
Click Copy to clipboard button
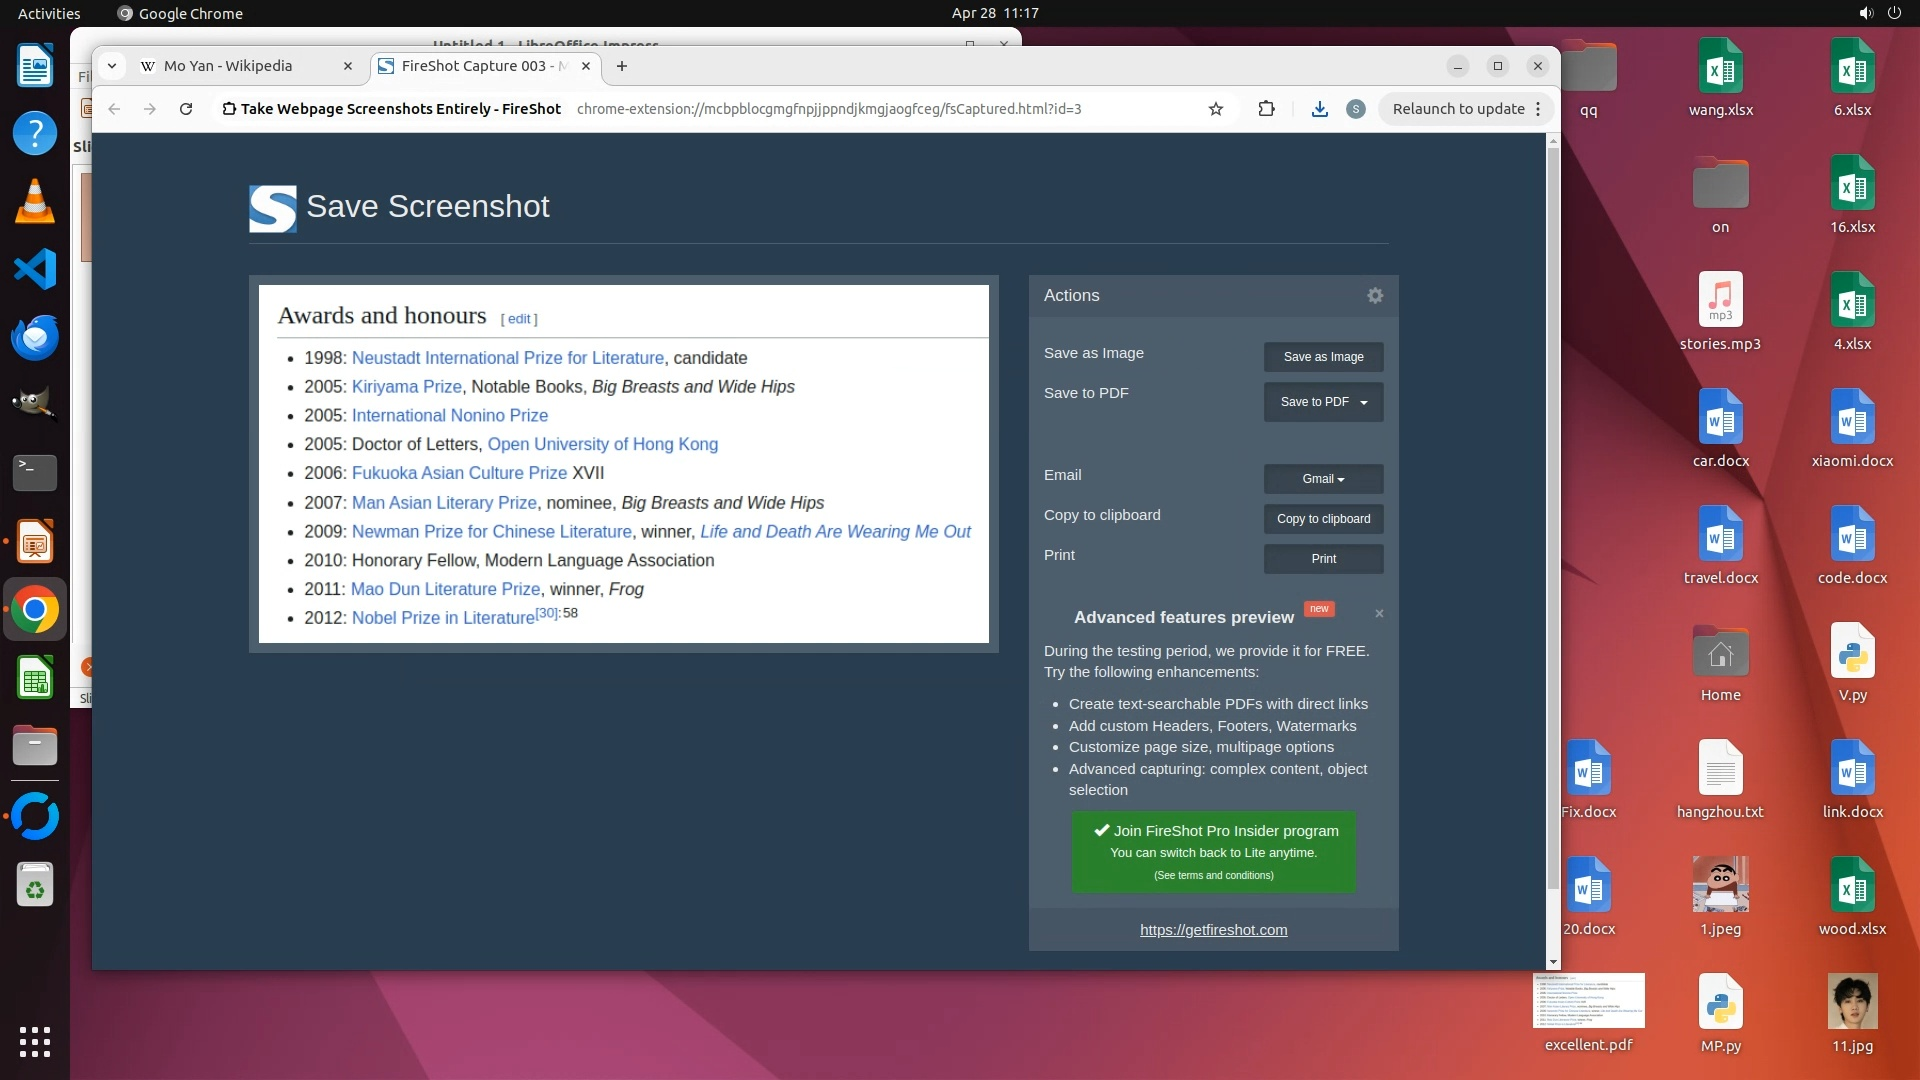[1323, 519]
